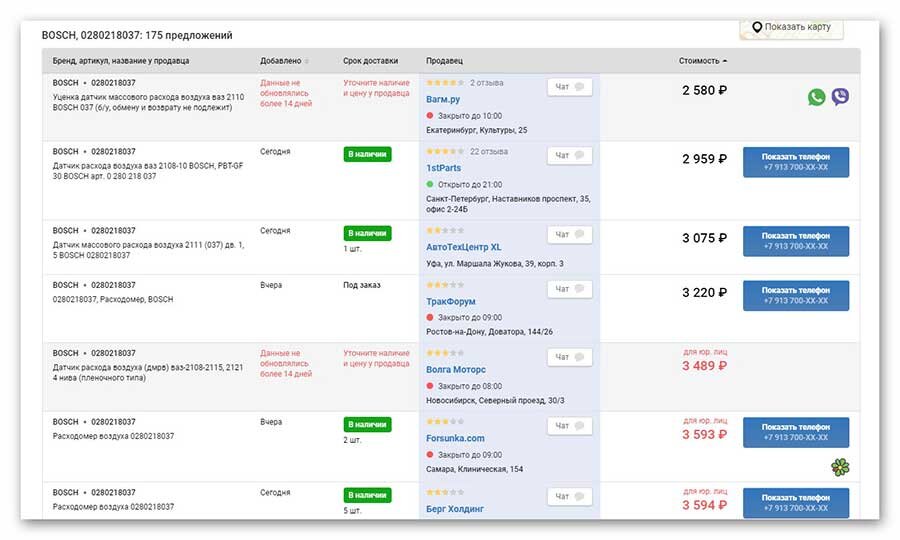
Task: Open chat with 1stParts seller
Action: pos(569,155)
